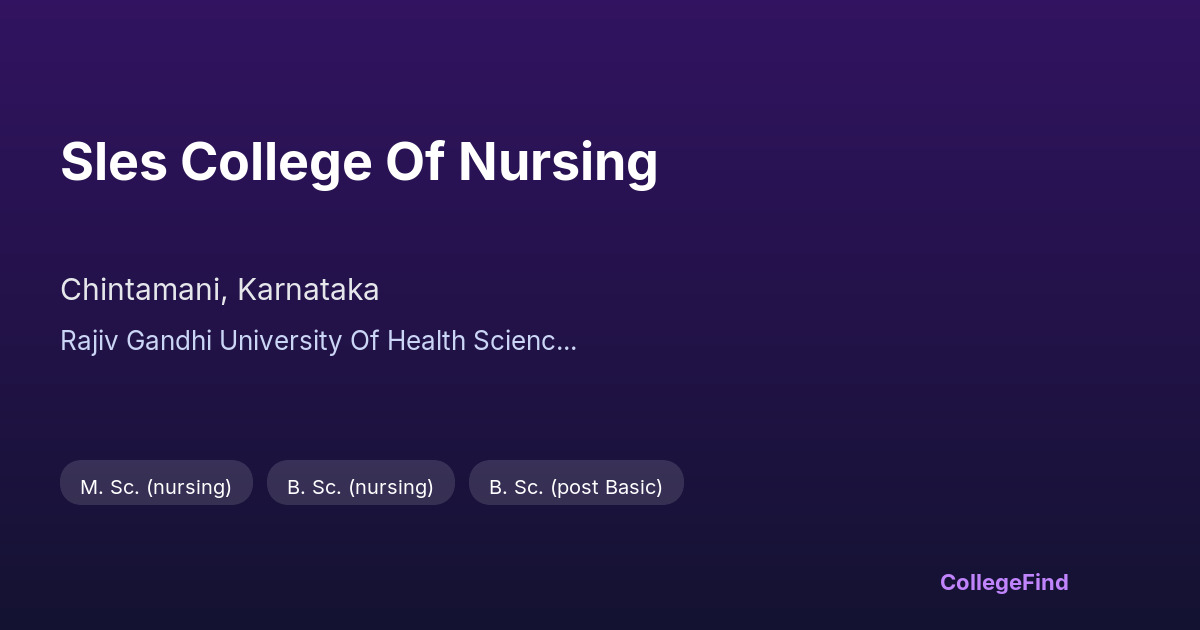Choose the B. Sc. (nursing) course tag
Image resolution: width=1200 pixels, height=630 pixels.
pyautogui.click(x=360, y=487)
